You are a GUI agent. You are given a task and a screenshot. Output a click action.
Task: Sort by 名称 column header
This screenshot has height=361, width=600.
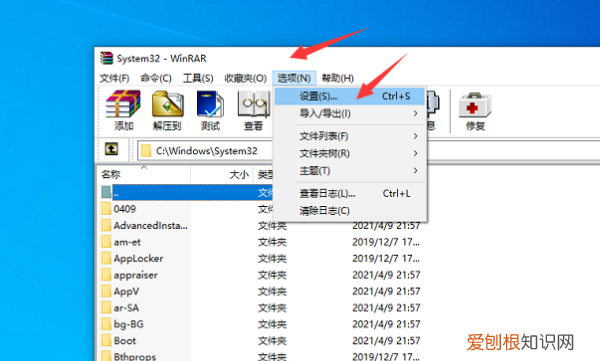144,175
